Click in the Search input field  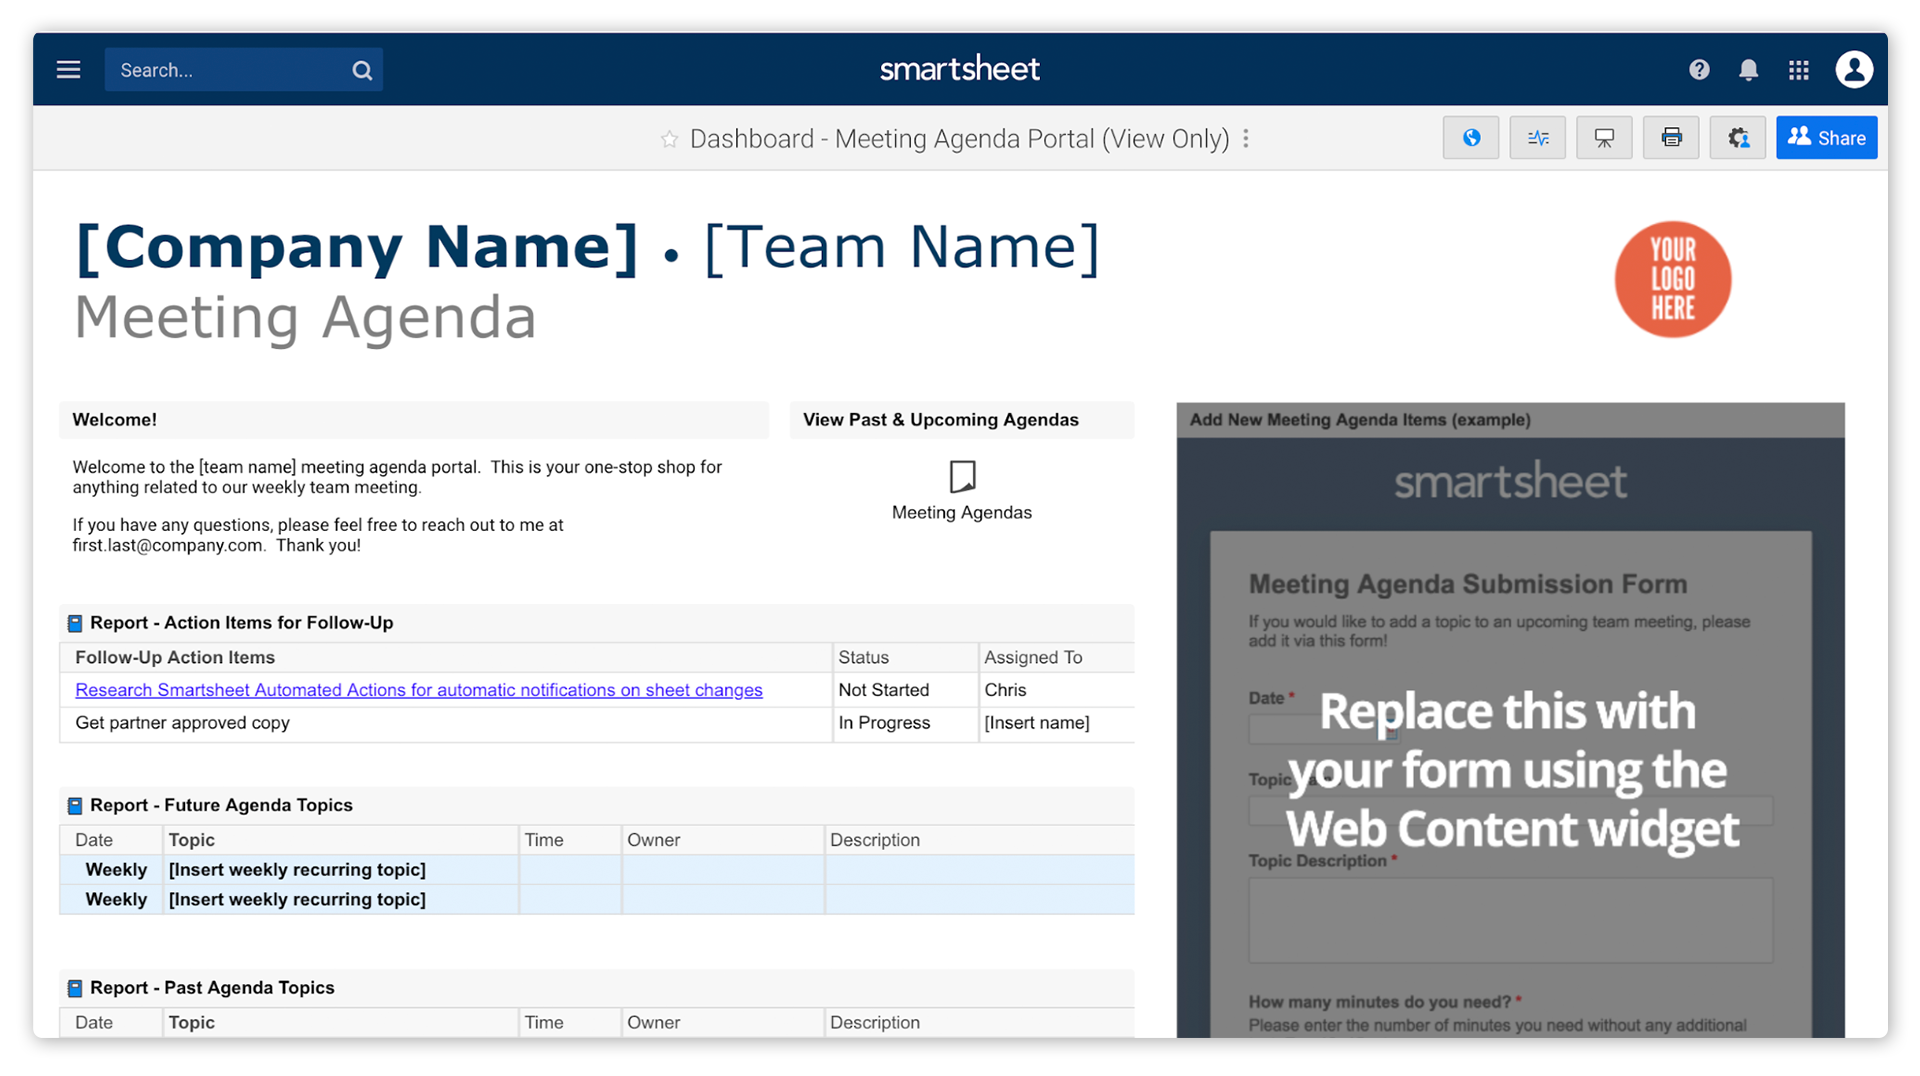pyautogui.click(x=225, y=70)
